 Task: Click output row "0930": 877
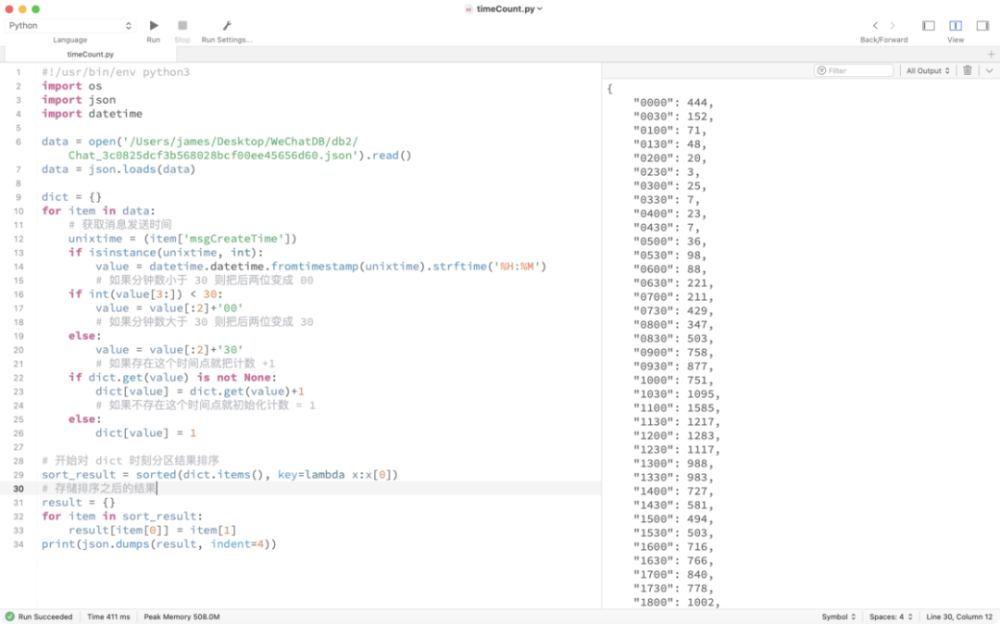tap(673, 367)
